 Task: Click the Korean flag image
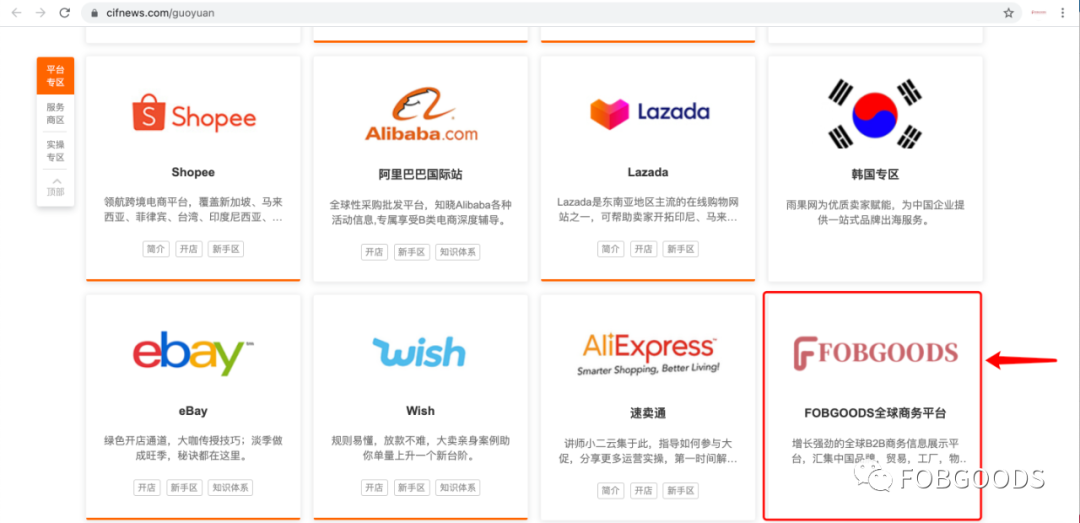[875, 114]
